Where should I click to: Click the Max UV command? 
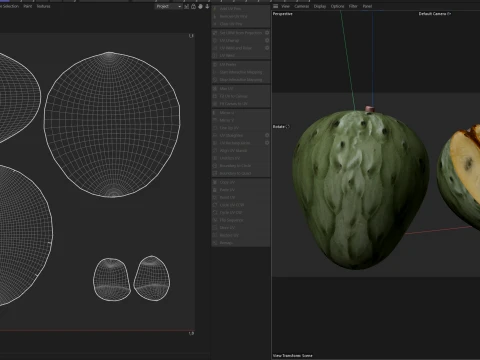(241, 89)
